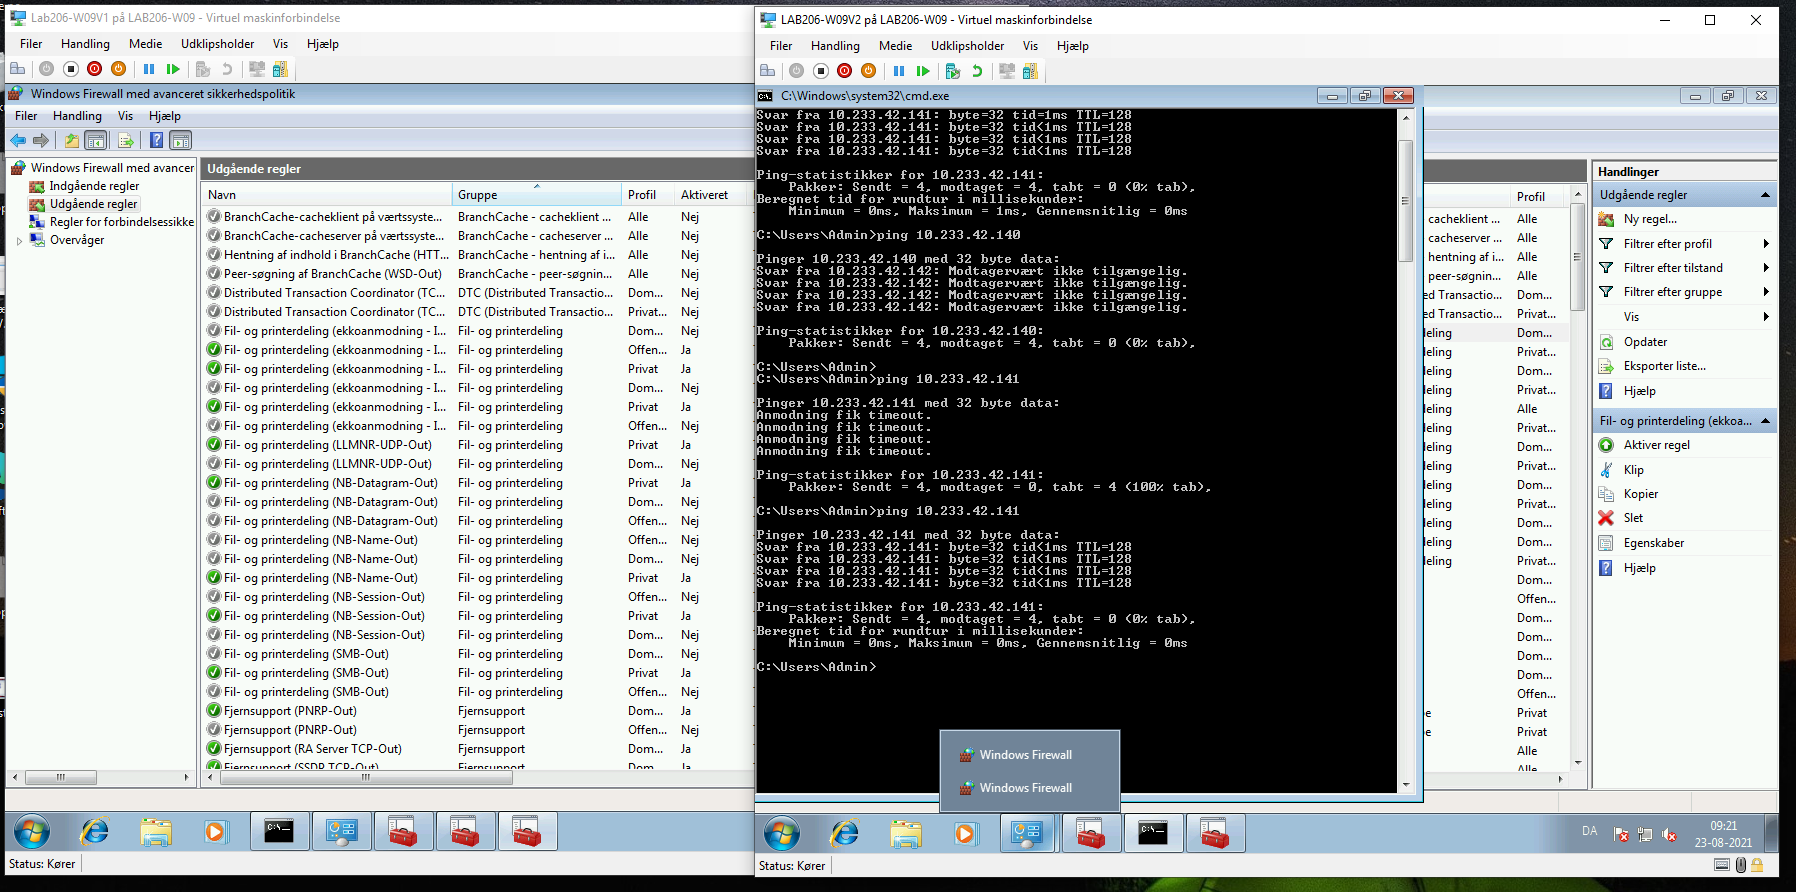Click the share/enhanced session icon in W09V1 toolbar
This screenshot has width=1796, height=892.
[x=280, y=69]
